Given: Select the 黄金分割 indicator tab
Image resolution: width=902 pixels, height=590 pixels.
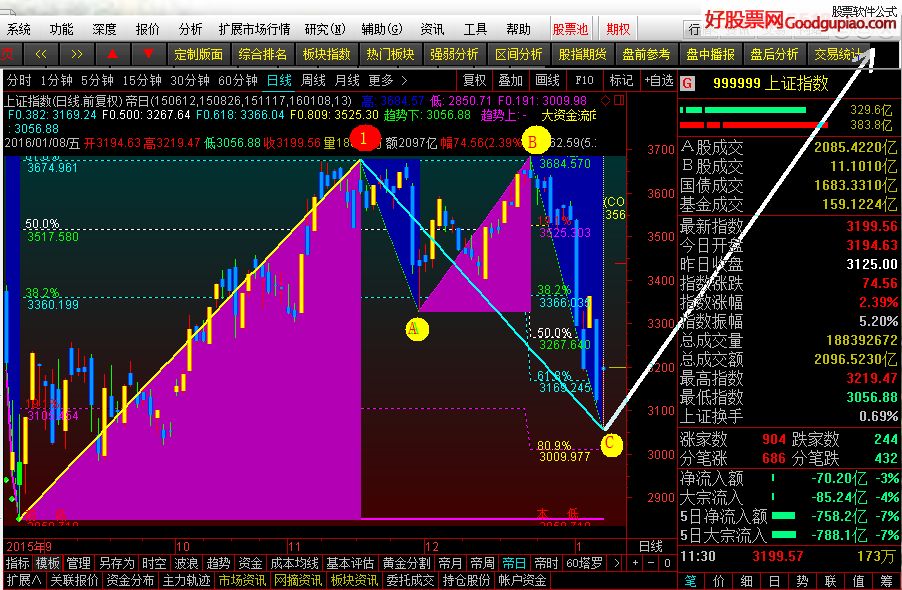Looking at the screenshot, I should click(406, 563).
